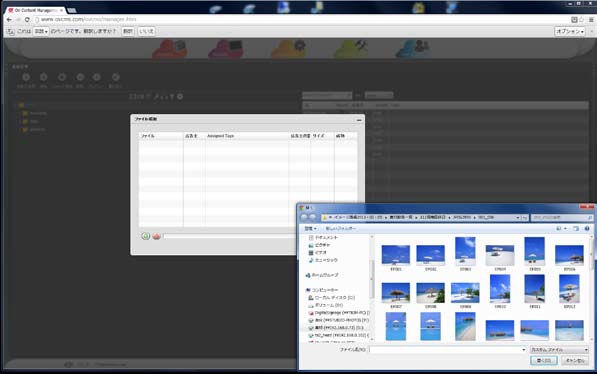This screenshot has width=597, height=374.
Task: Click the green add-file icon in the upload dialog
Action: pyautogui.click(x=145, y=236)
